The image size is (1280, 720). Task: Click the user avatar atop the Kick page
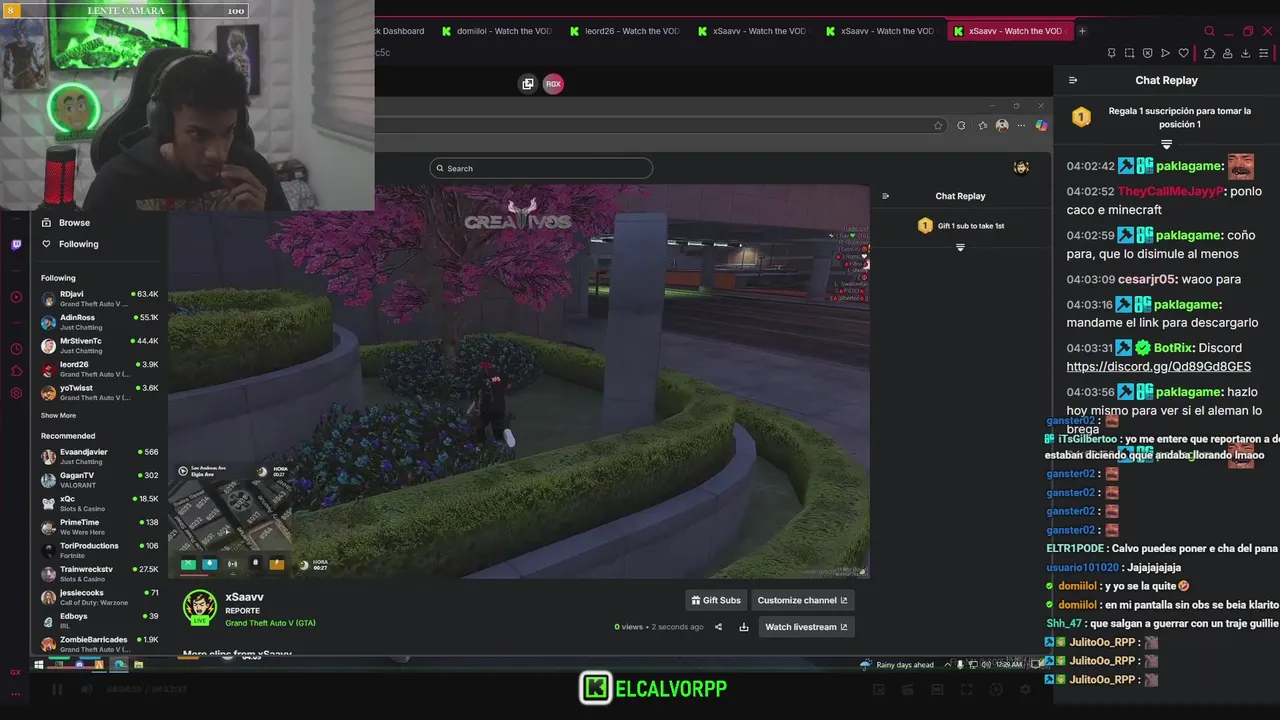point(1021,167)
